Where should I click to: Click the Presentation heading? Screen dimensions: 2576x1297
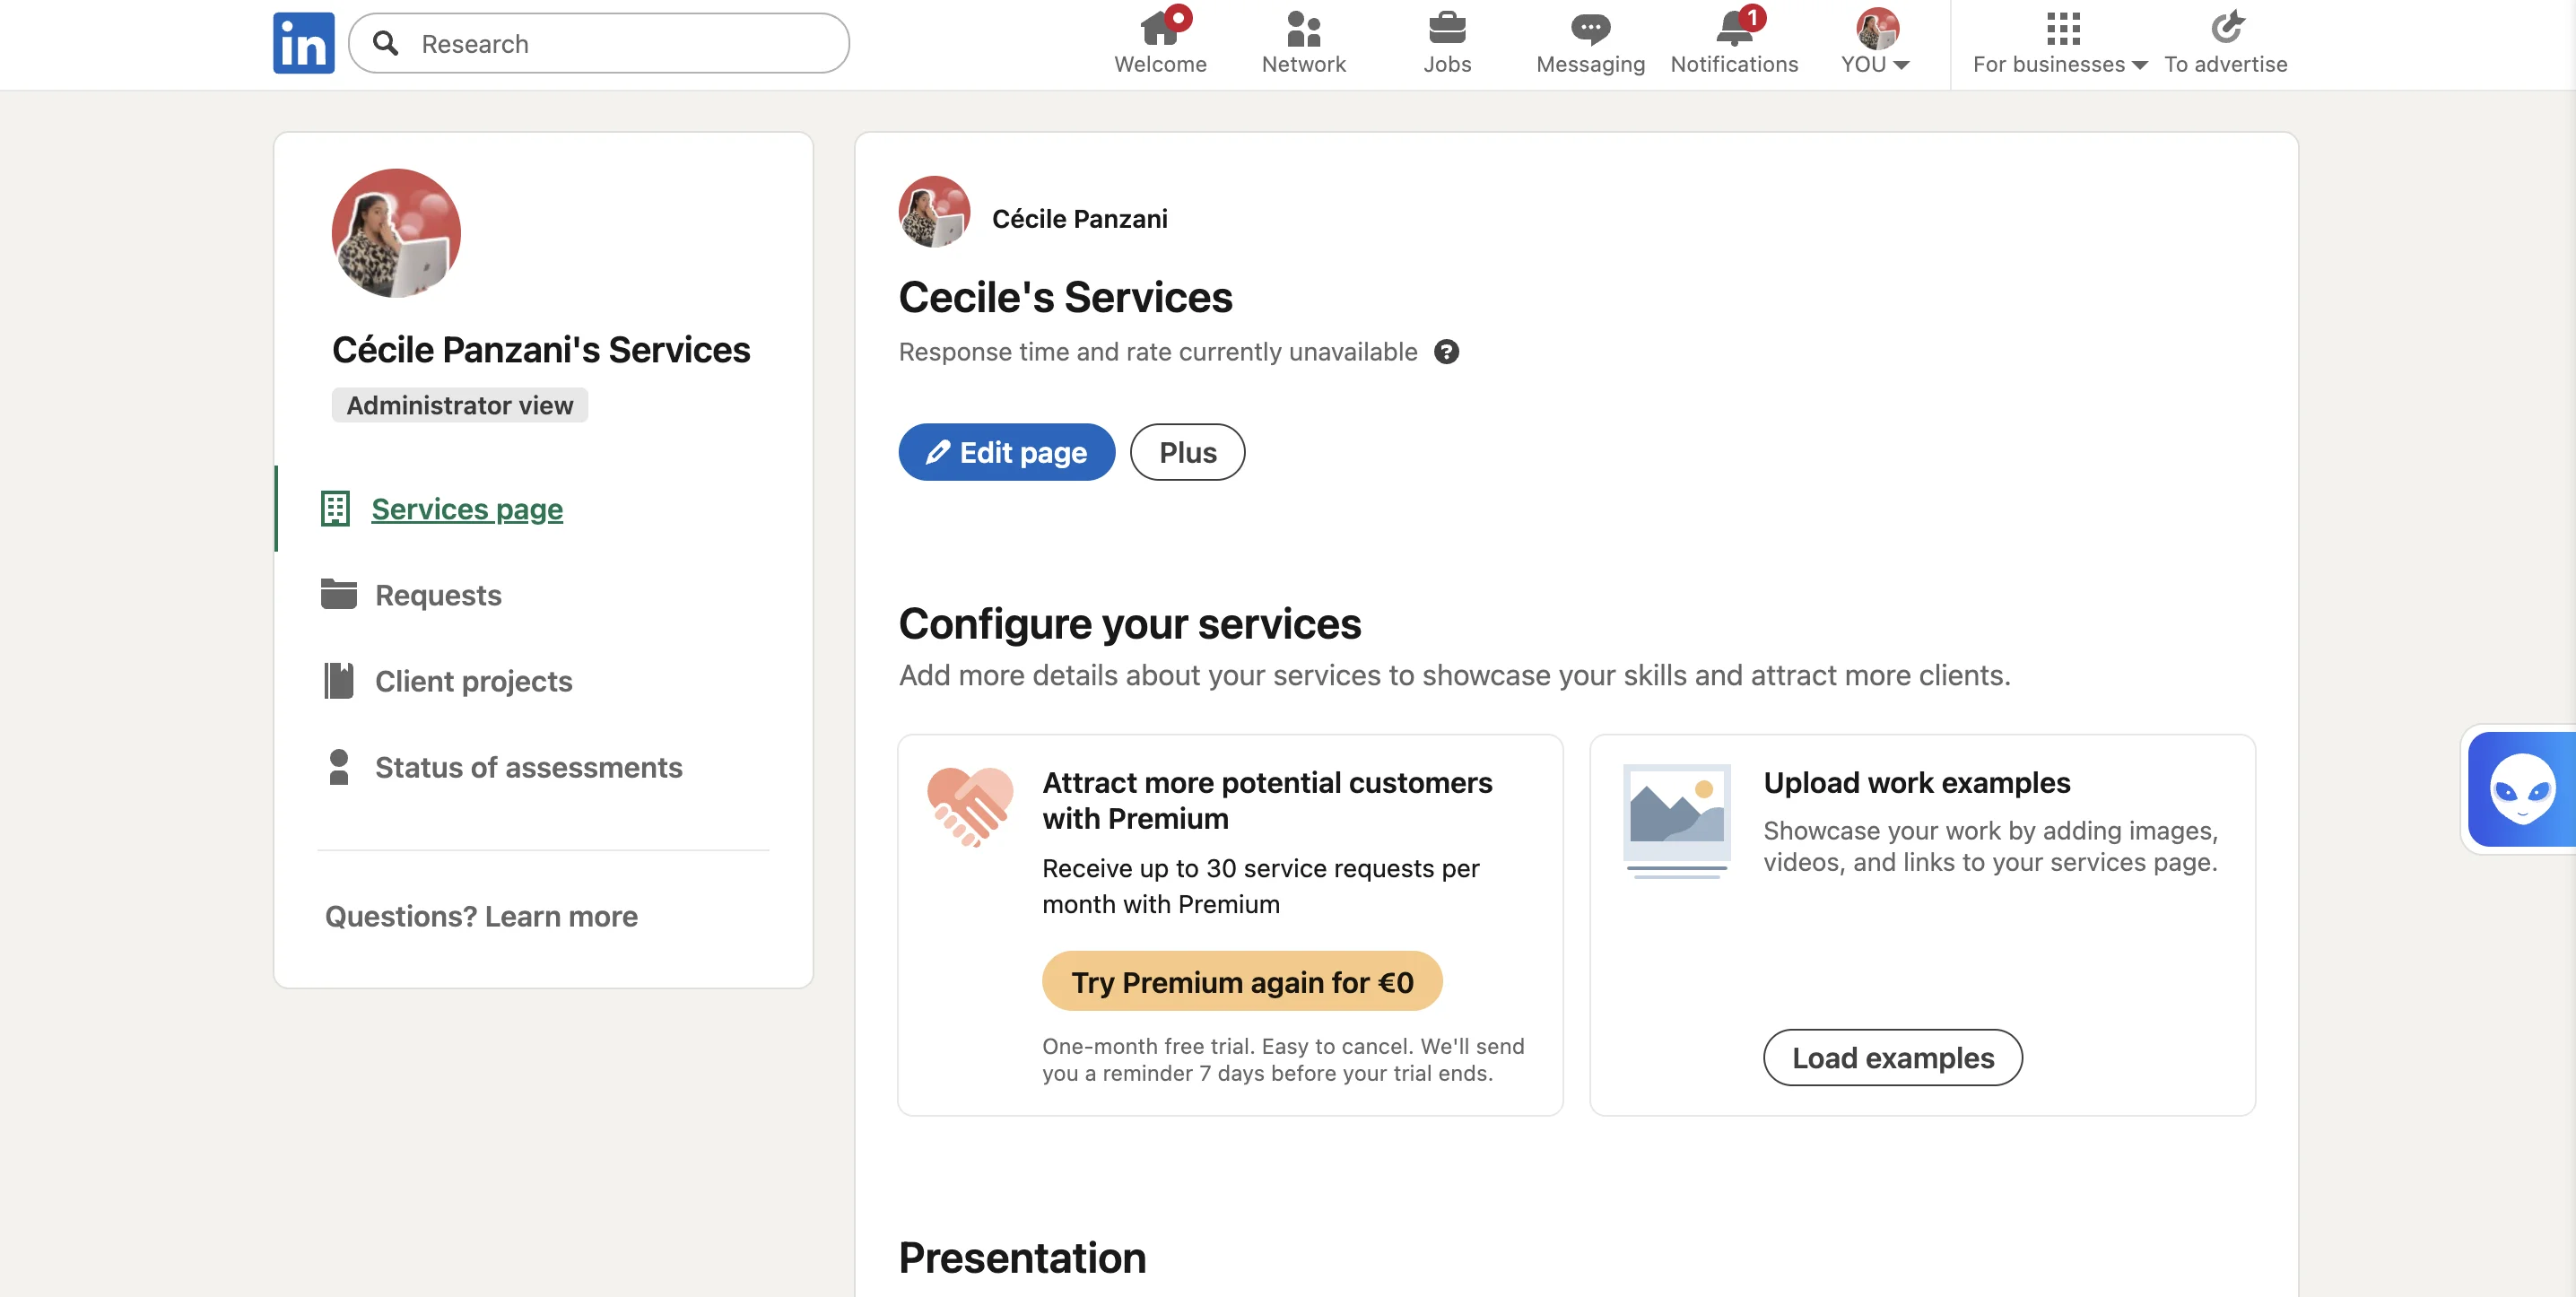click(x=1022, y=1257)
